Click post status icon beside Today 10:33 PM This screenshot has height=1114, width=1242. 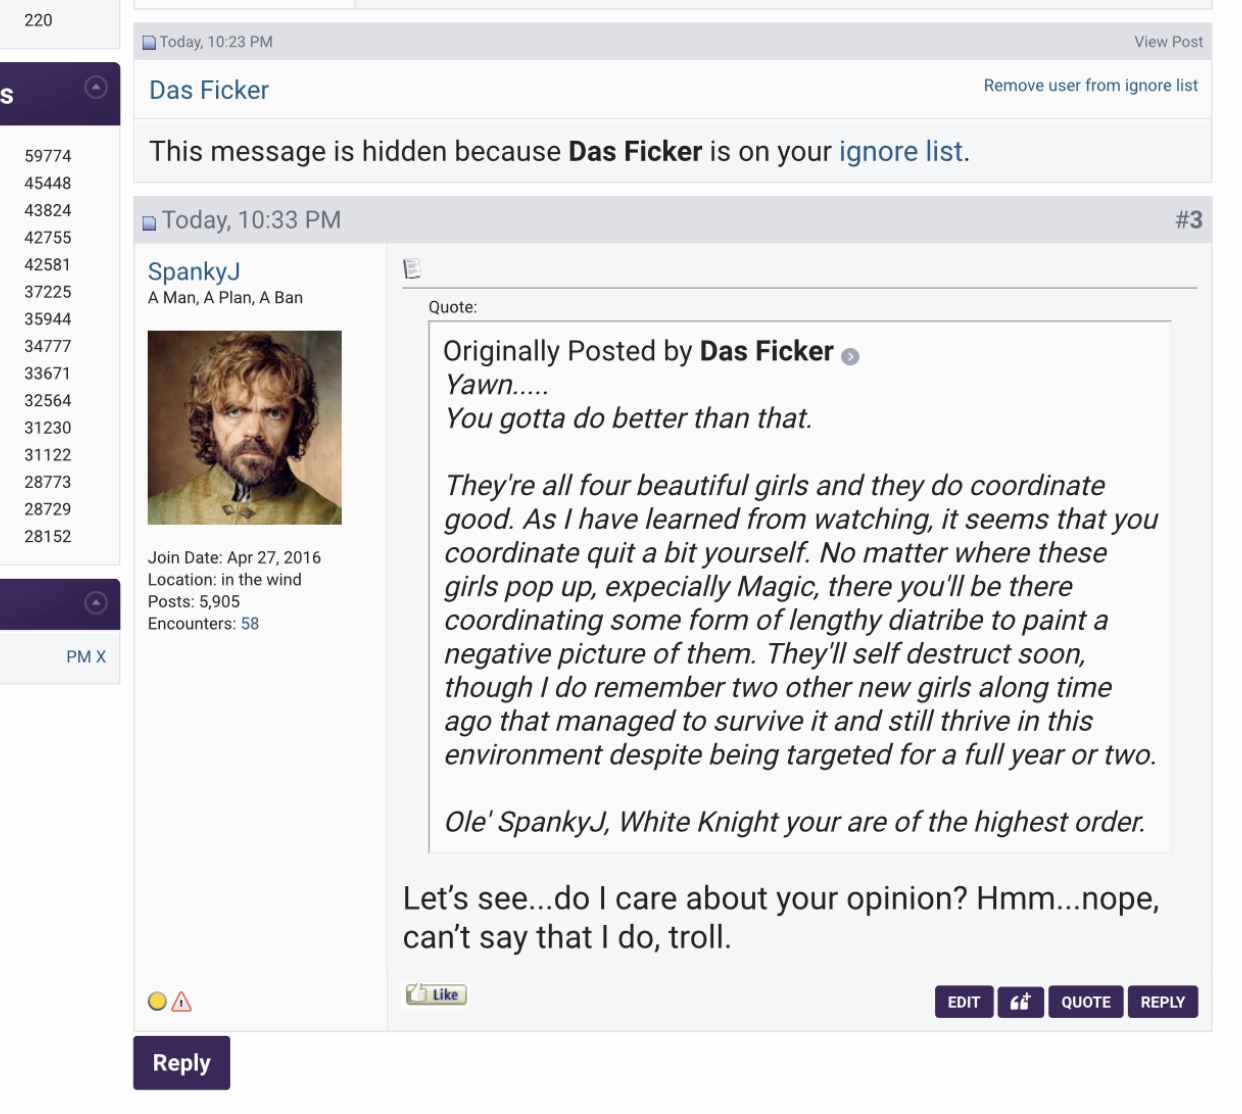[x=149, y=223]
